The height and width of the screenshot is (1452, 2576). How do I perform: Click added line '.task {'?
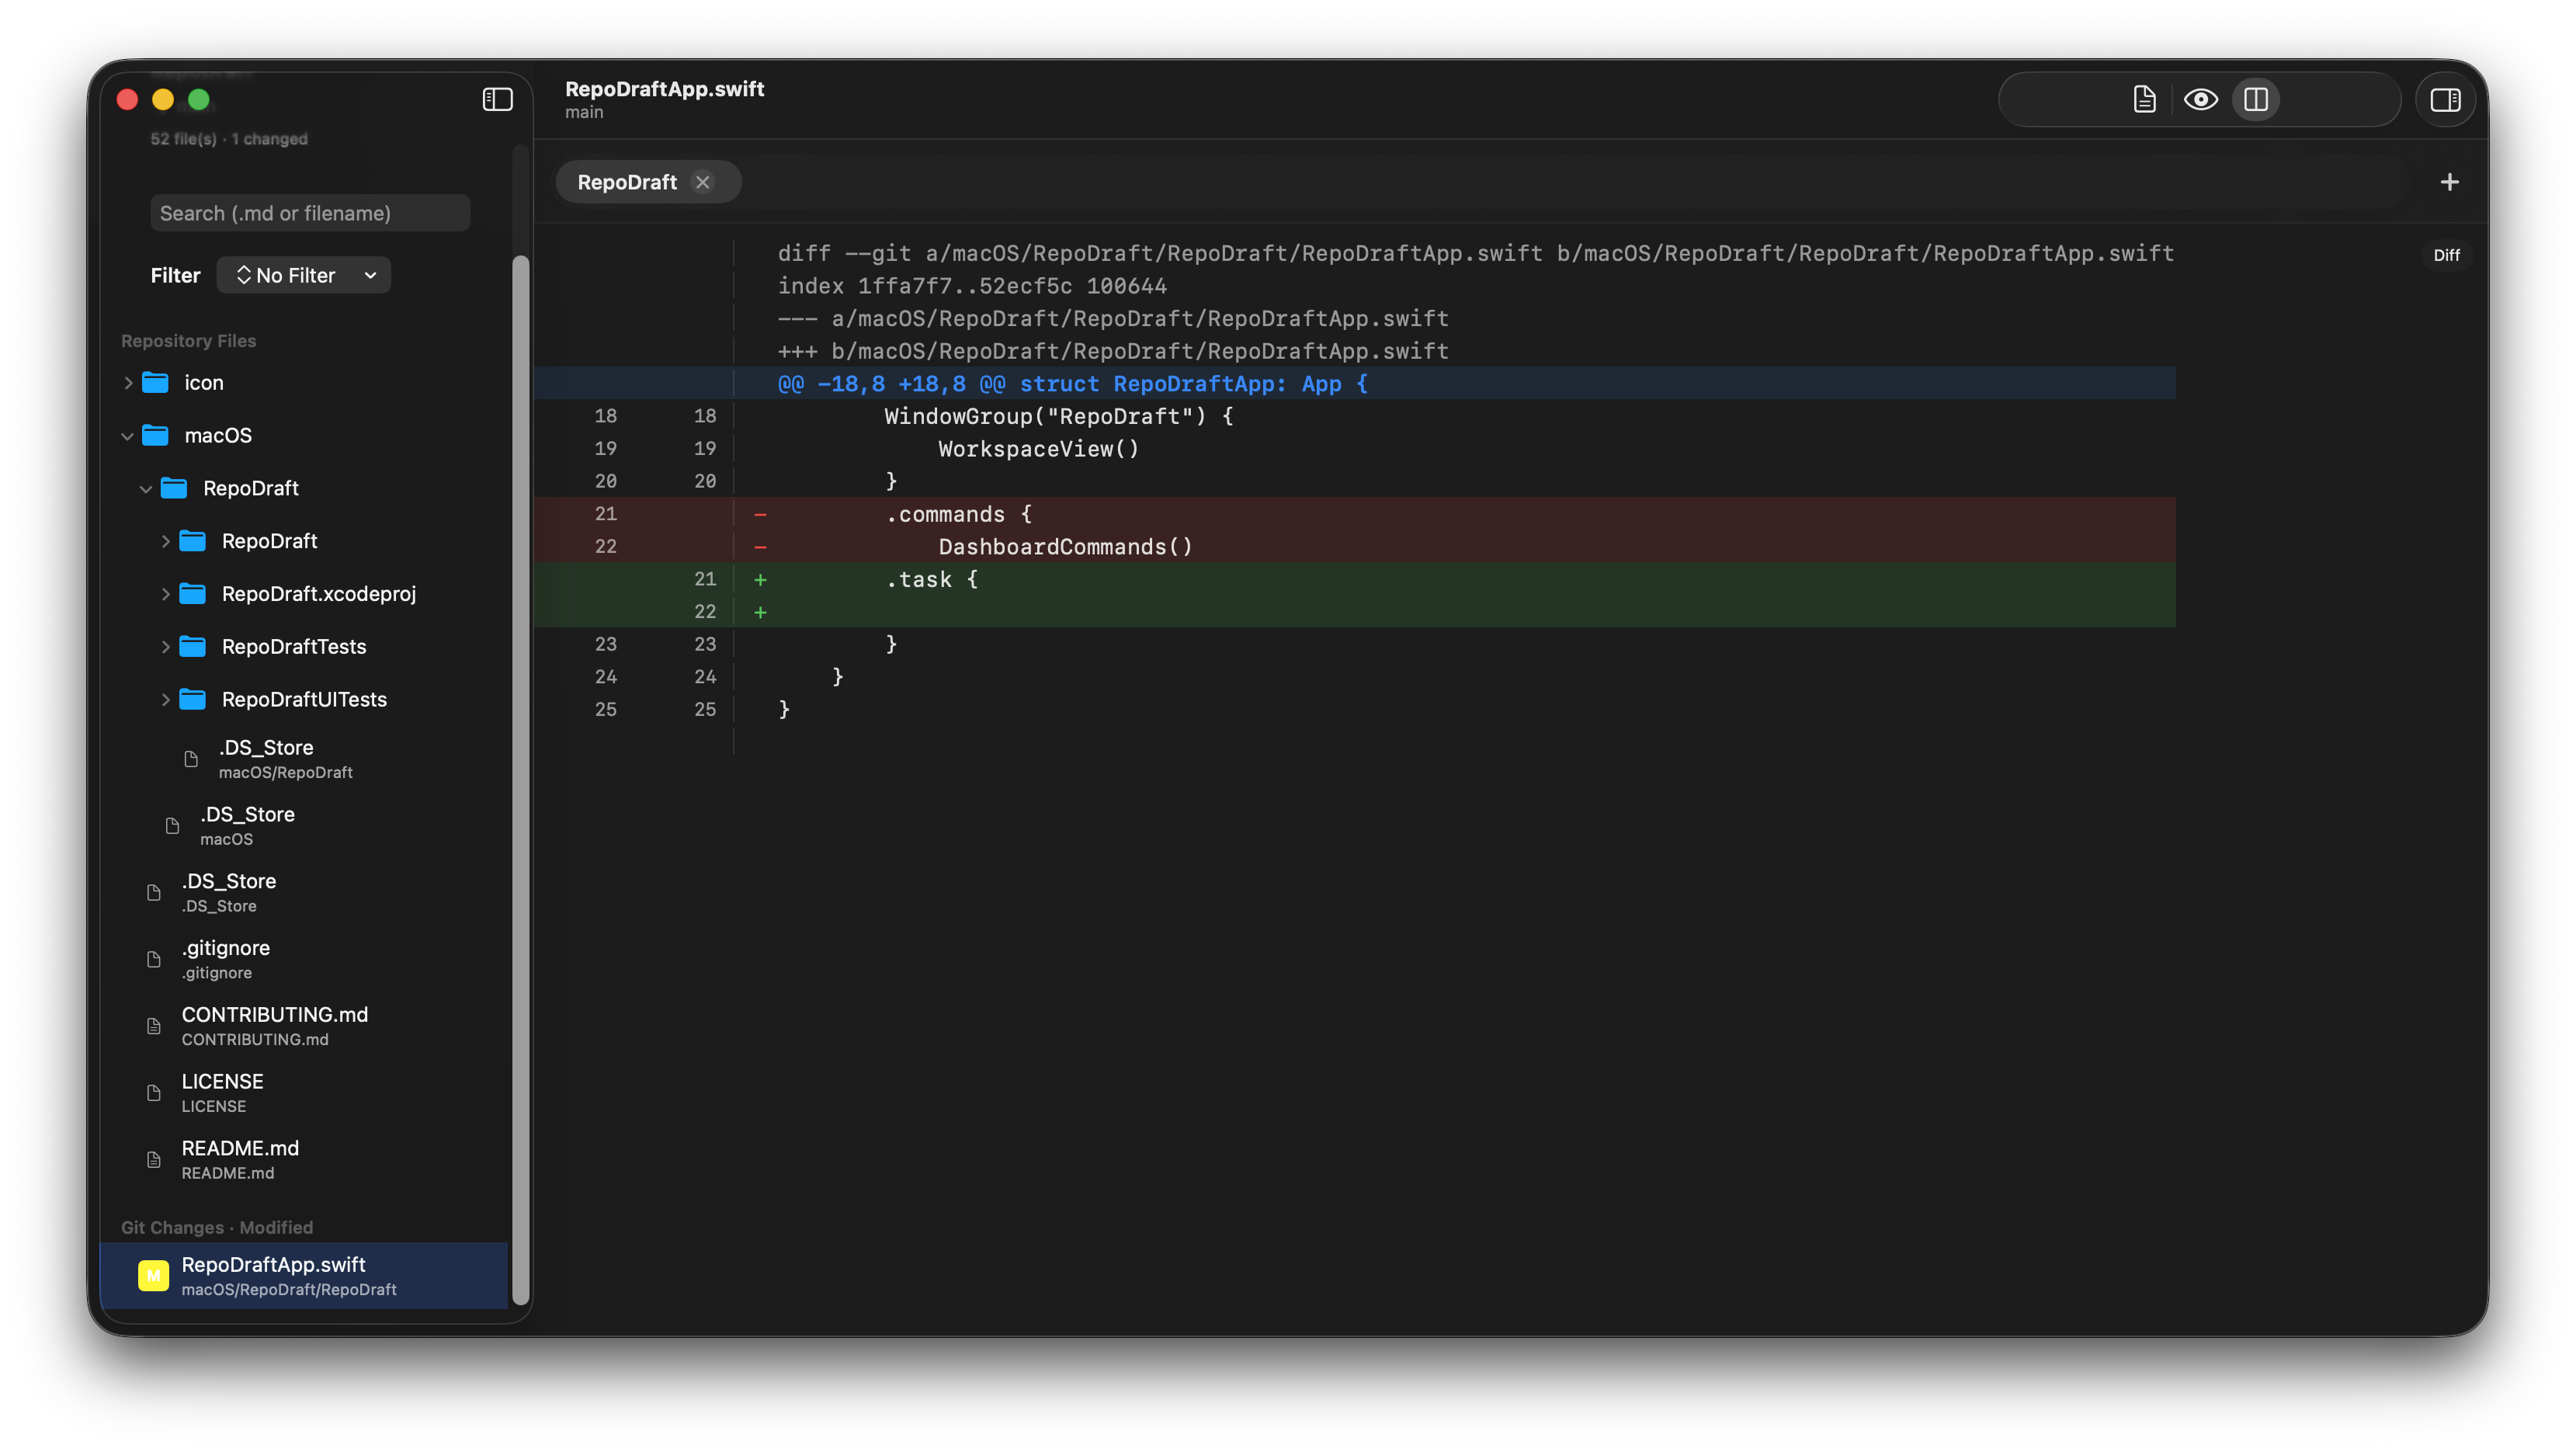click(1355, 579)
